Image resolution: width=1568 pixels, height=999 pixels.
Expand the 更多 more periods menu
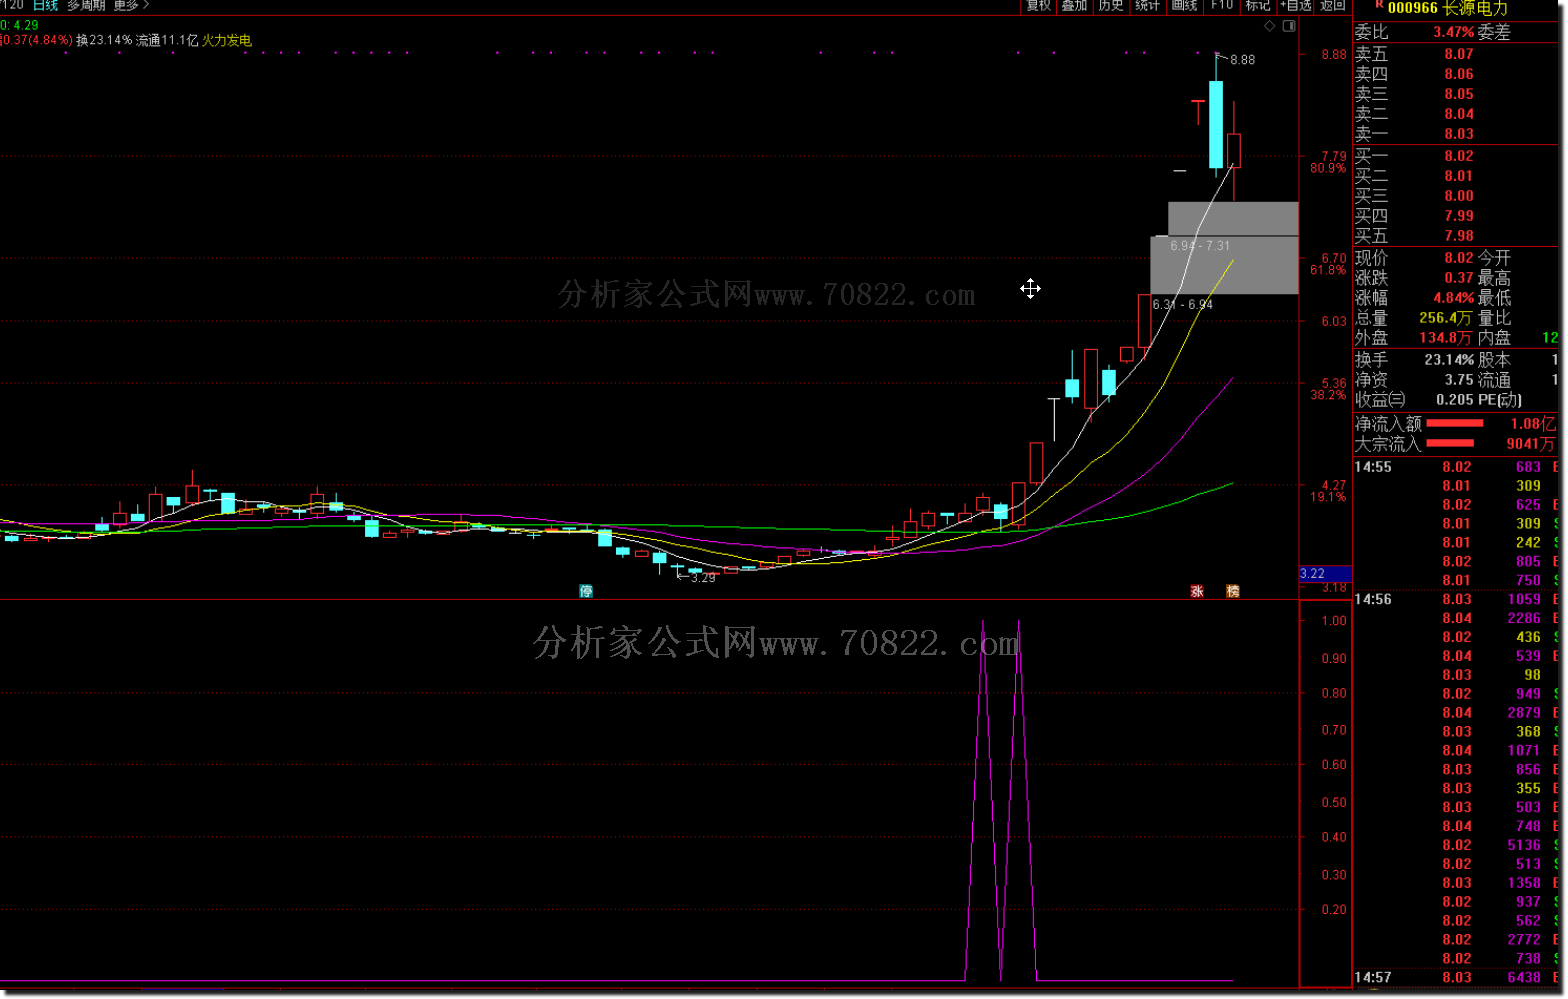pos(130,6)
